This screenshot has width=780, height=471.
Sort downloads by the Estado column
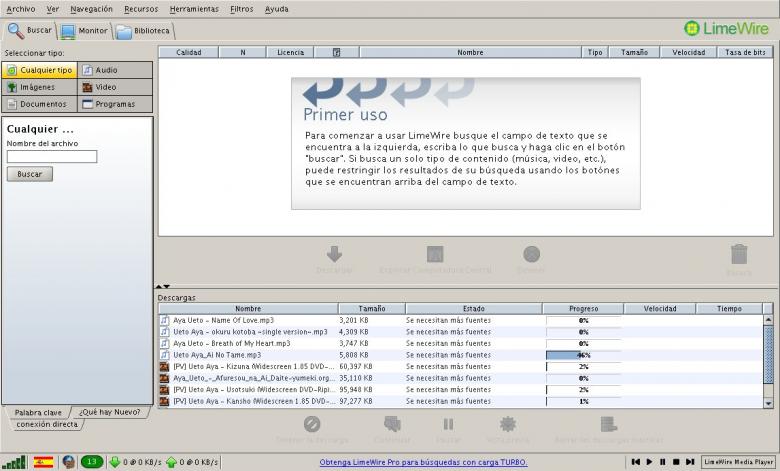tap(474, 309)
